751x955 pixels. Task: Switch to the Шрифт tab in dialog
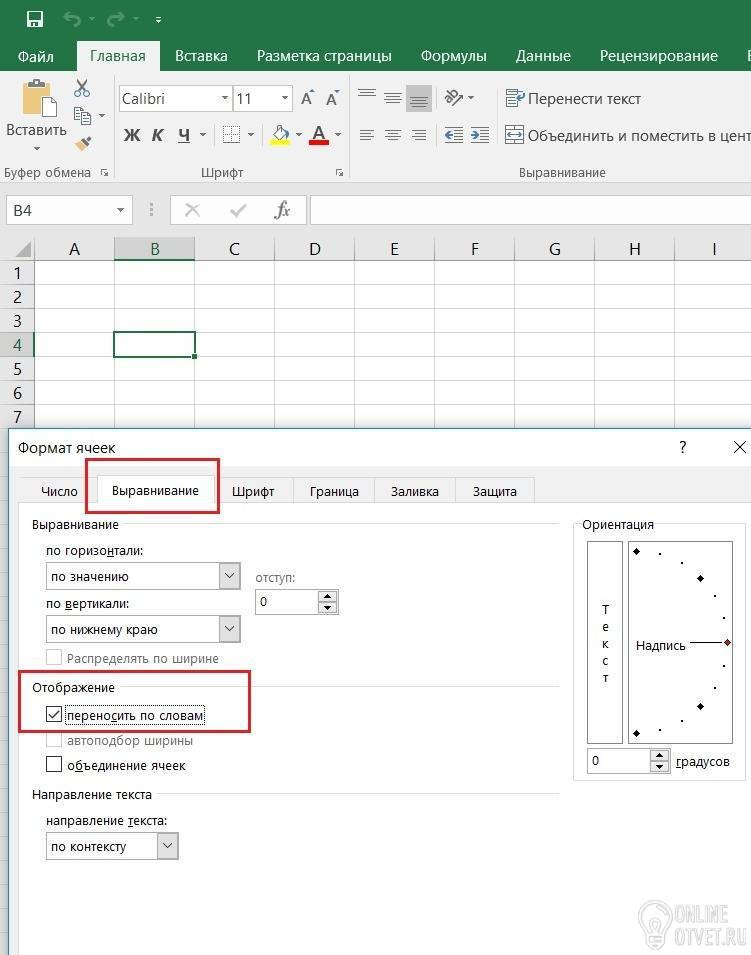(253, 492)
